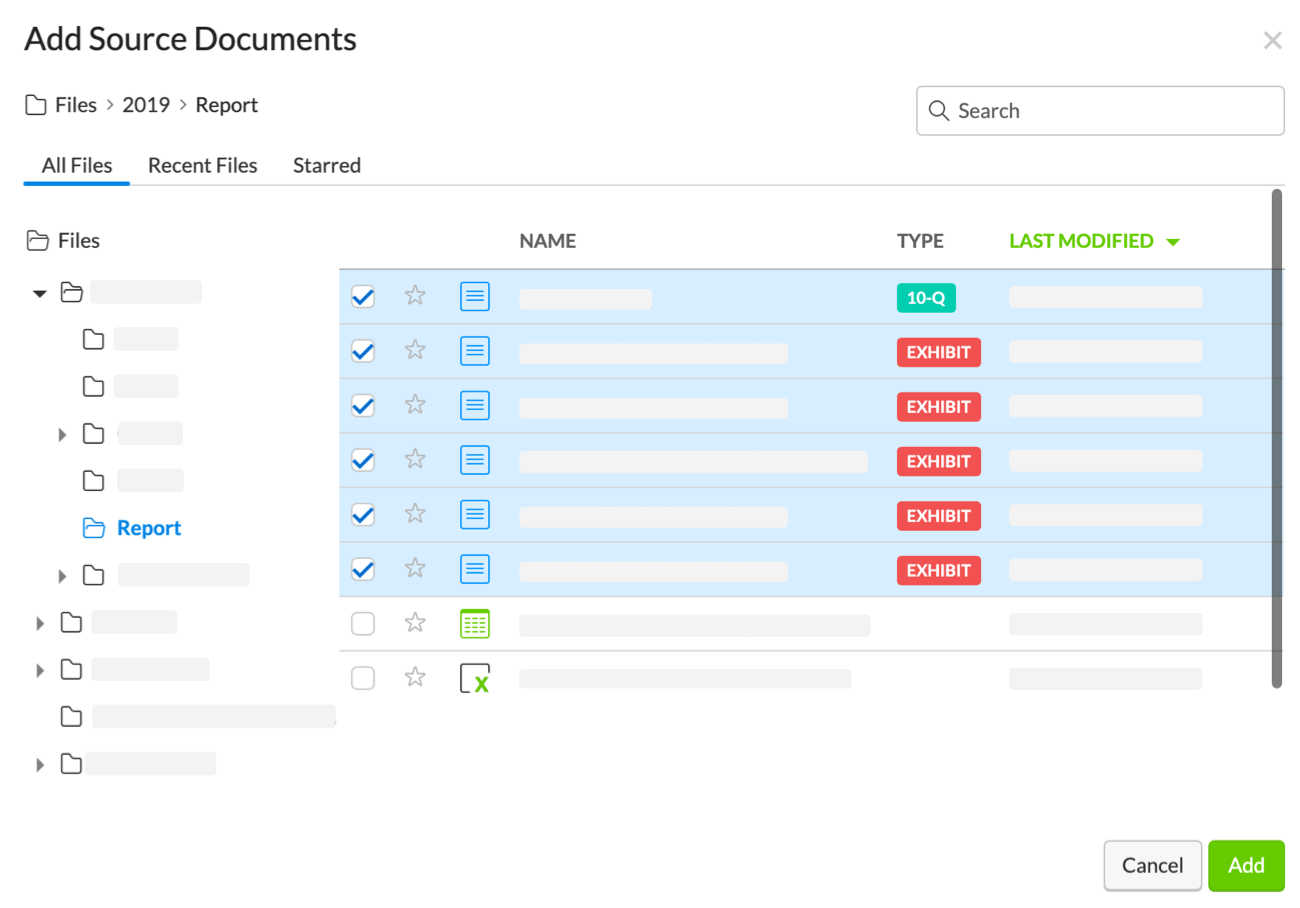The height and width of the screenshot is (908, 1300).
Task: Click the document icon in the last EXHIBIT row
Action: tap(475, 569)
